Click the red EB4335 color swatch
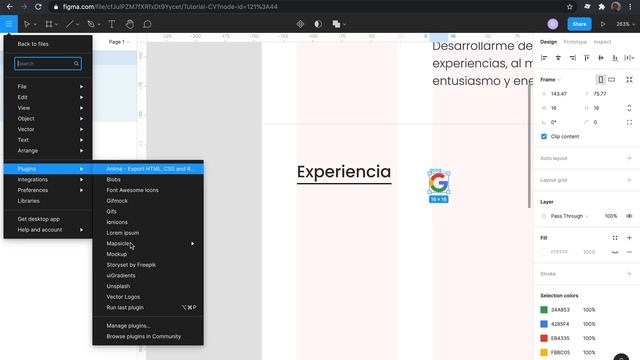The width and height of the screenshot is (640, 360). click(x=544, y=338)
